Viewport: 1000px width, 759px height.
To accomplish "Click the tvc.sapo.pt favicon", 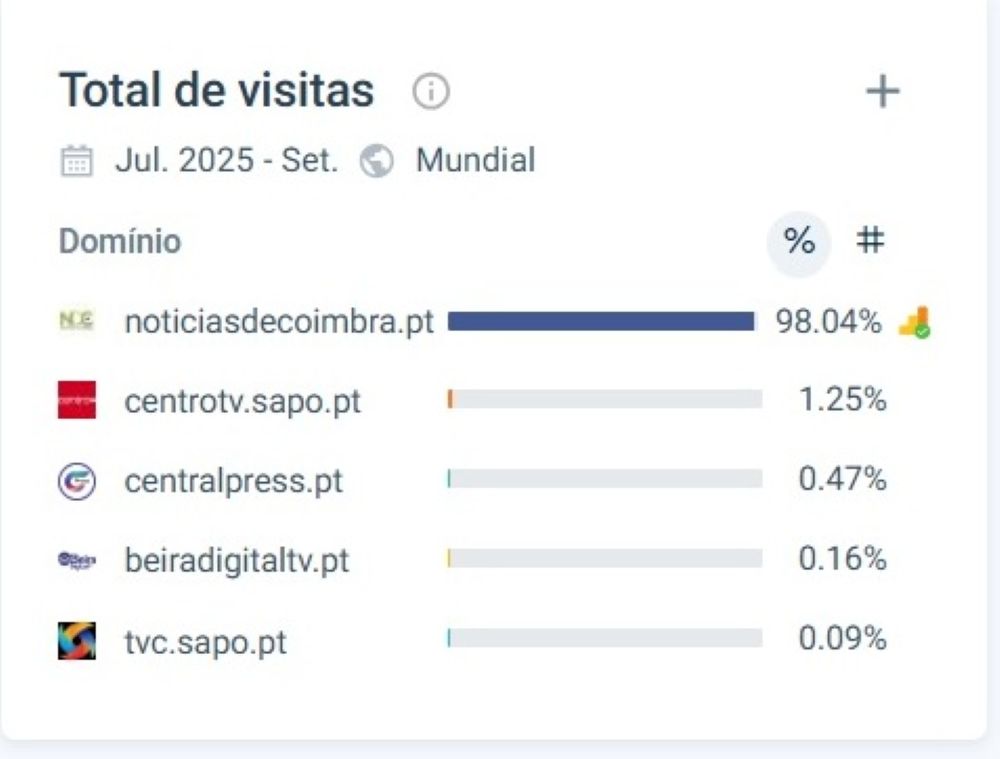I will tap(77, 640).
